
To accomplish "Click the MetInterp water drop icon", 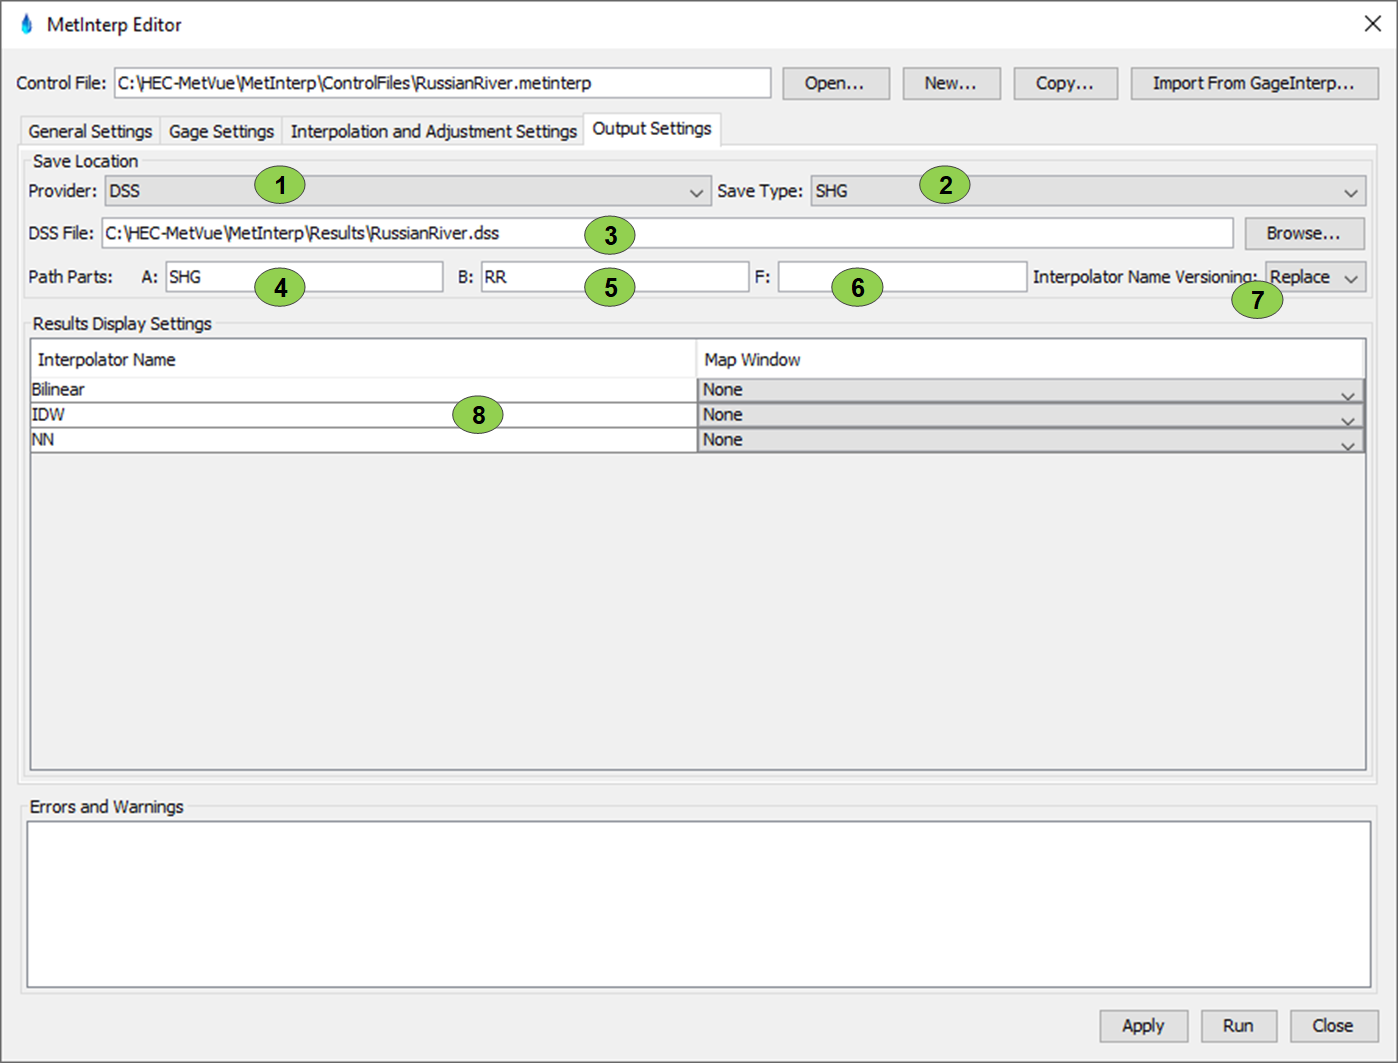I will point(26,24).
